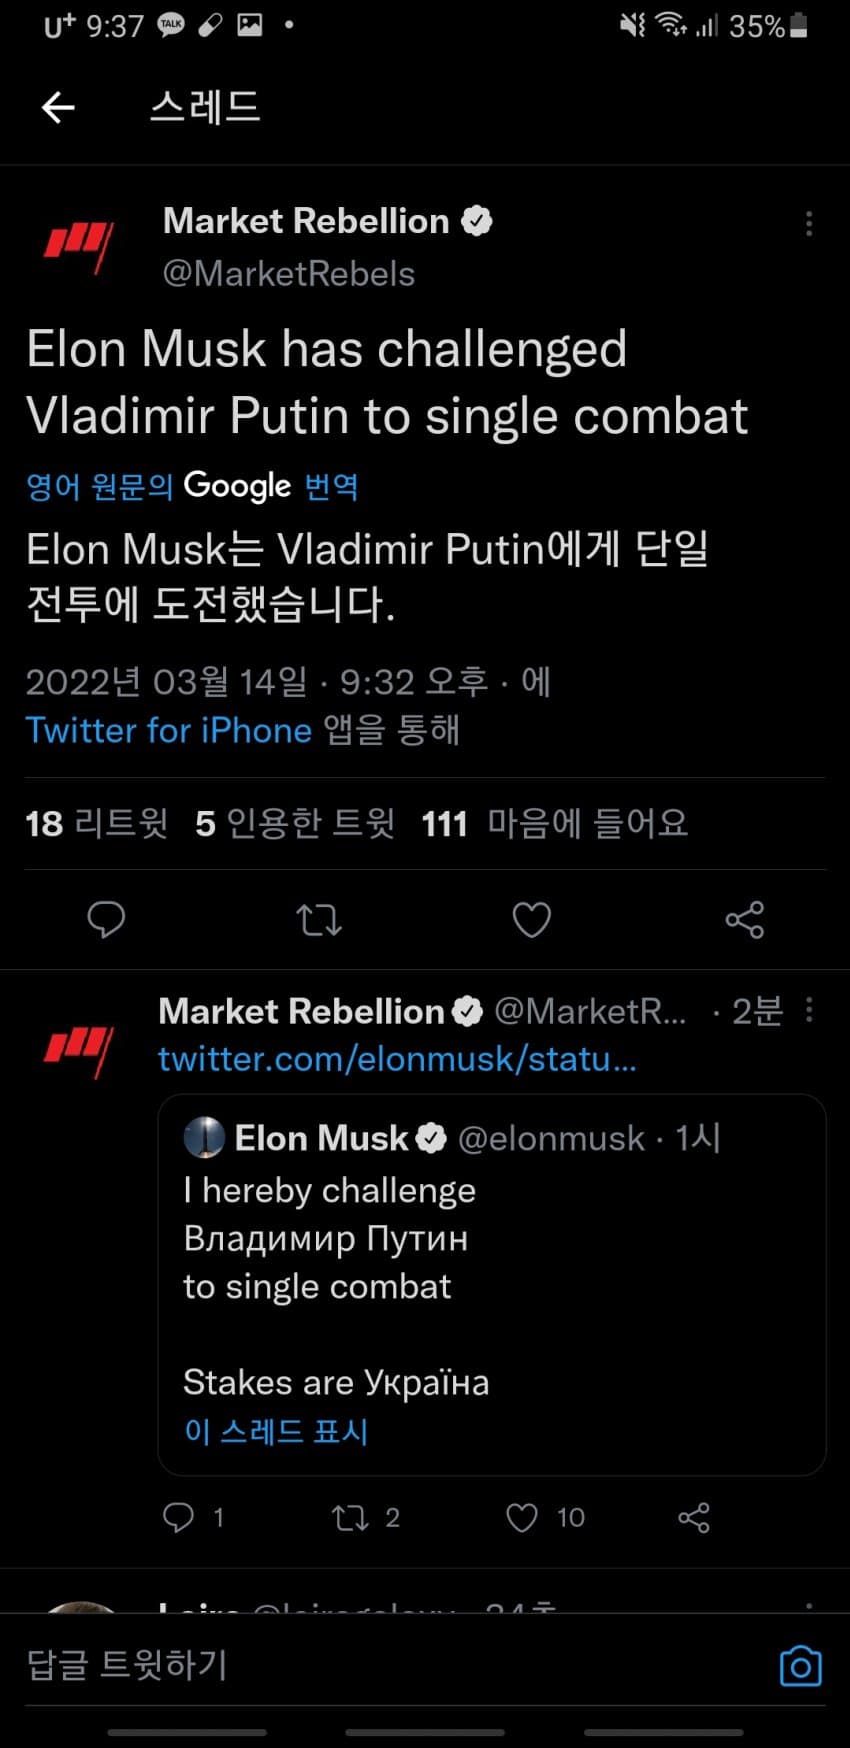Screen dimensions: 850x1748
Task: Tap Market Rebellion profile logo at top
Action: pyautogui.click(x=79, y=246)
